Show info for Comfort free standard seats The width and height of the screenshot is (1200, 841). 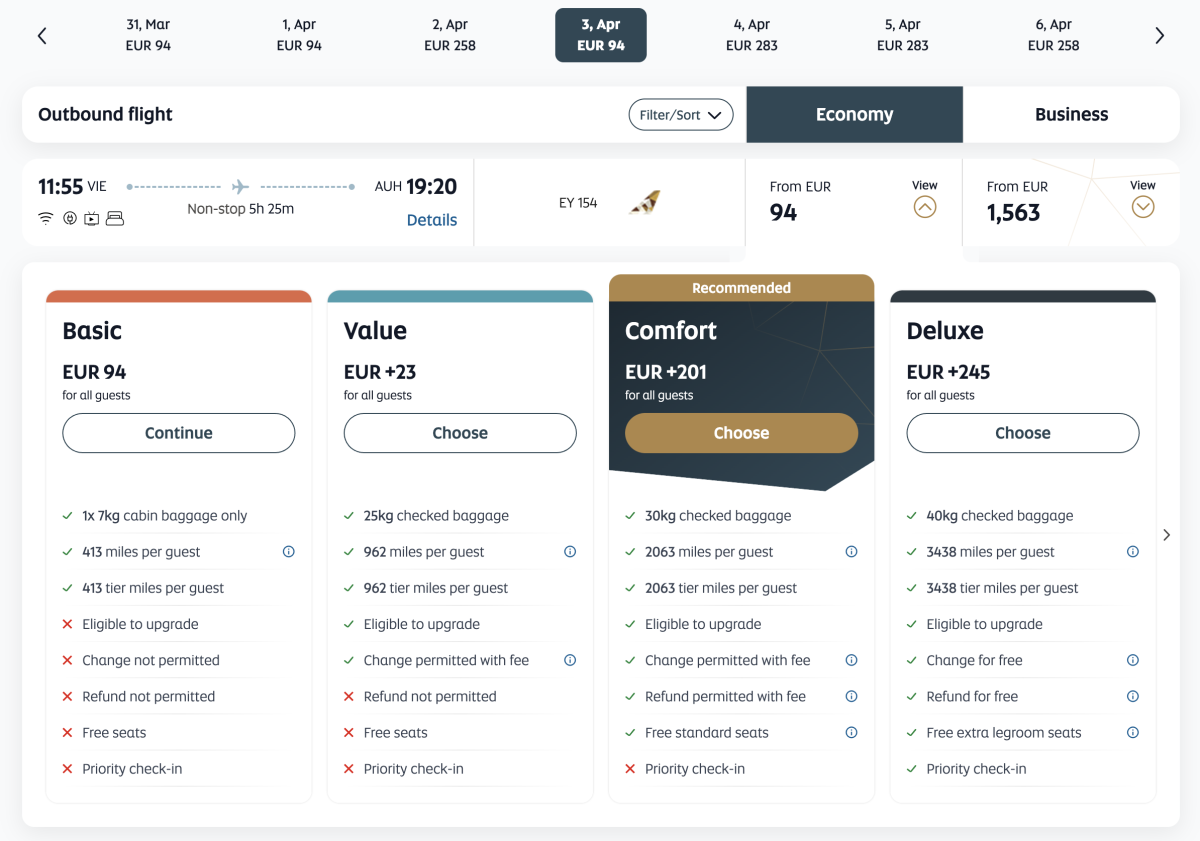coord(851,732)
